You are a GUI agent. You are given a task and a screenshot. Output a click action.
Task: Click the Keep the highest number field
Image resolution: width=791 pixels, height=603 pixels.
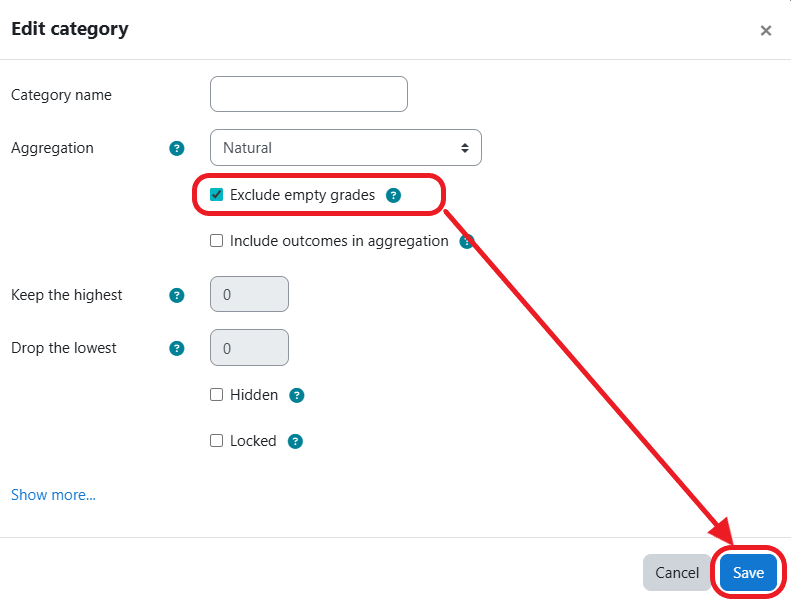(249, 295)
